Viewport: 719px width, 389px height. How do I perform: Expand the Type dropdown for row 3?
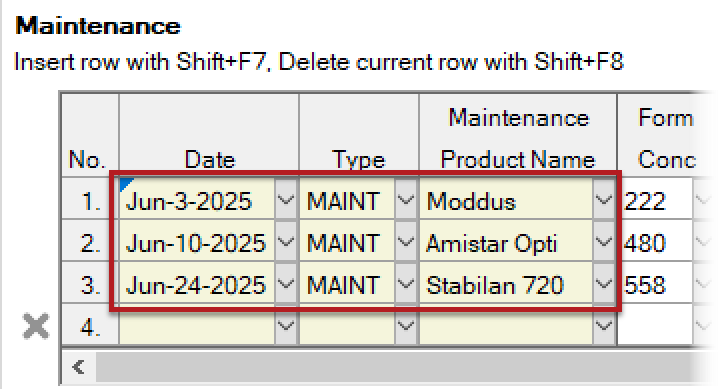click(406, 283)
